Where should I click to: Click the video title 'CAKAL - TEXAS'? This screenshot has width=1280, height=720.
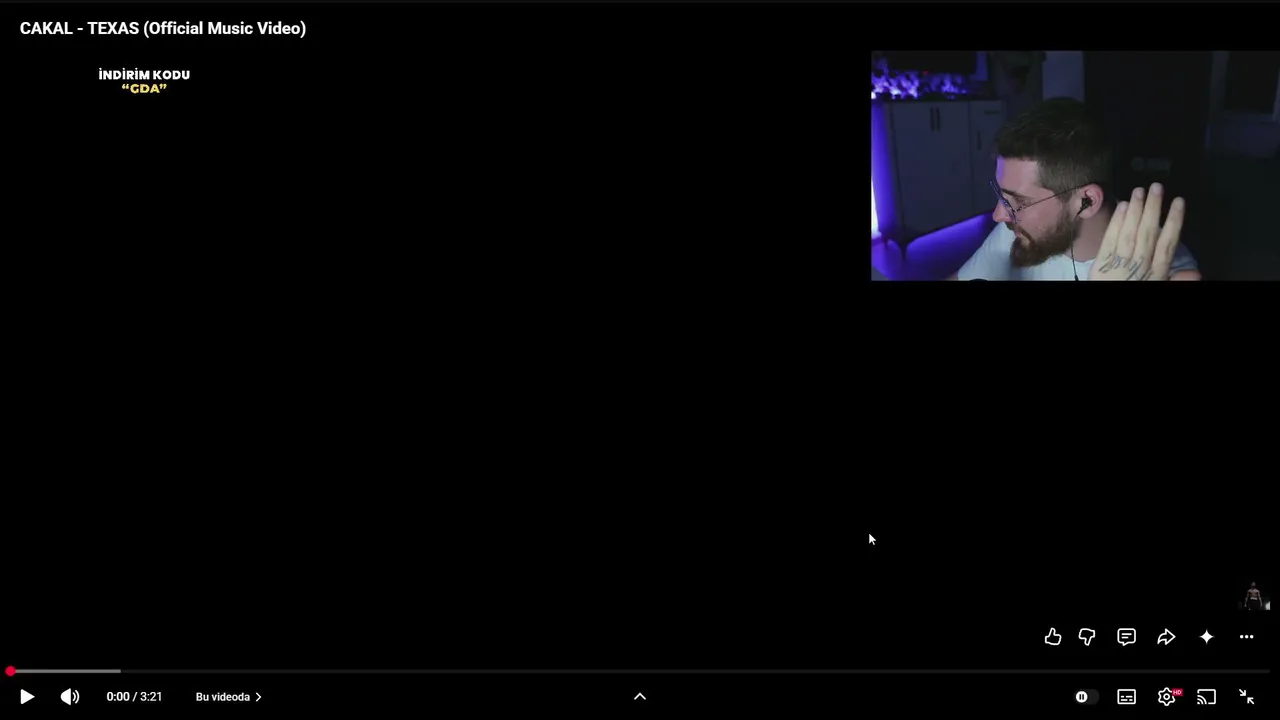(x=163, y=28)
